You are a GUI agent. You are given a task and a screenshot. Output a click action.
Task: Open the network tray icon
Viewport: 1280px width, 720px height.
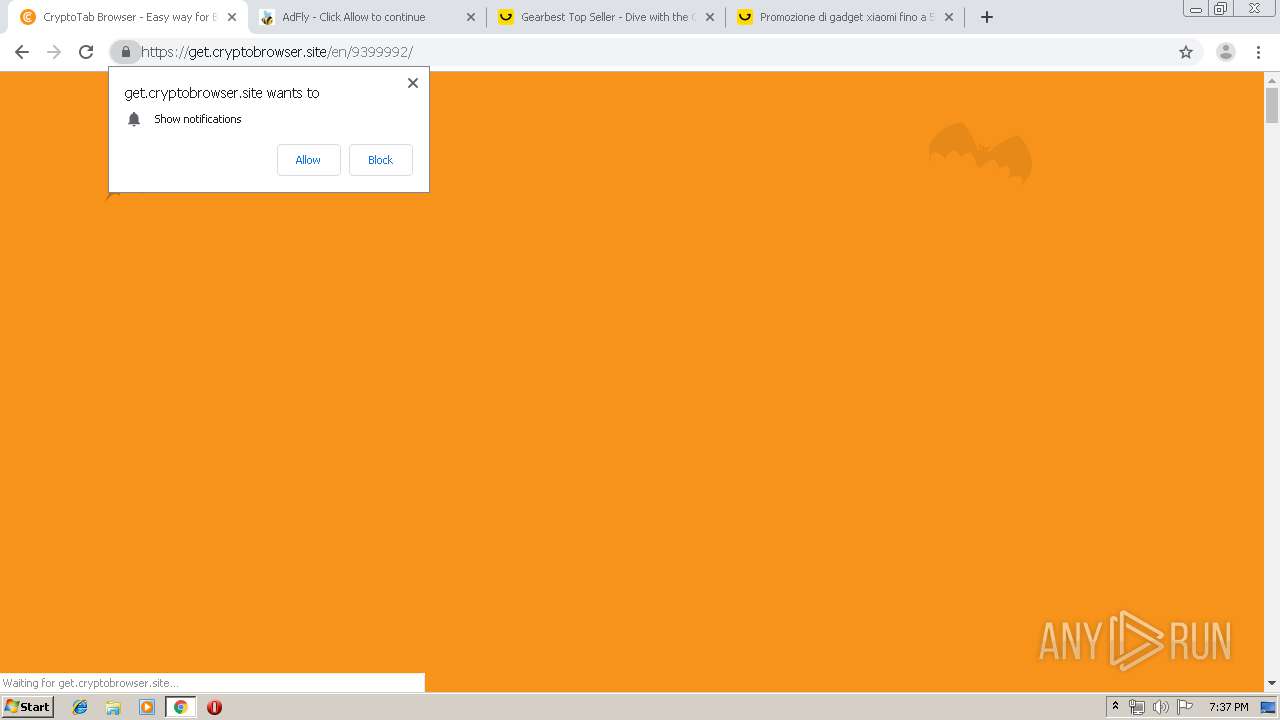(1137, 707)
